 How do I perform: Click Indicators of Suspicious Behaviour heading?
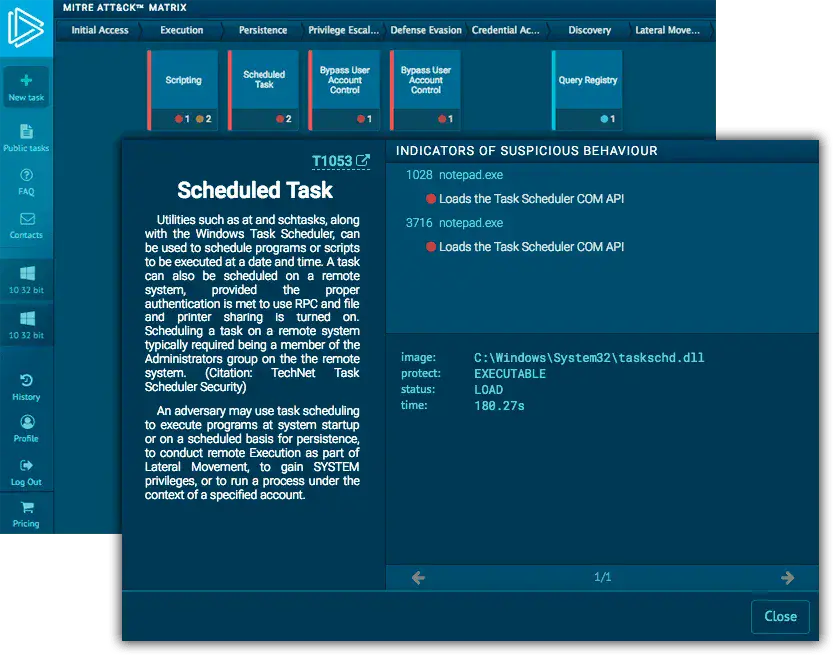point(526,151)
